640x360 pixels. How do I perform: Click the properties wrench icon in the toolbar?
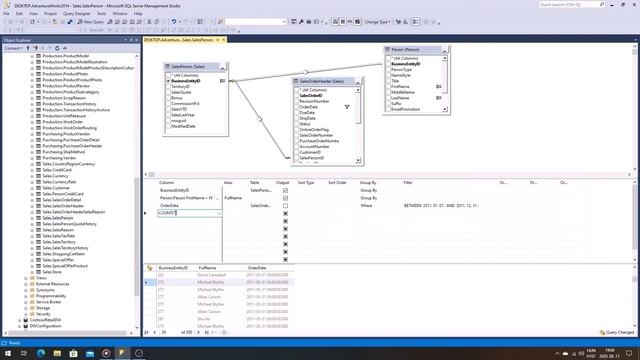pyautogui.click(x=301, y=22)
